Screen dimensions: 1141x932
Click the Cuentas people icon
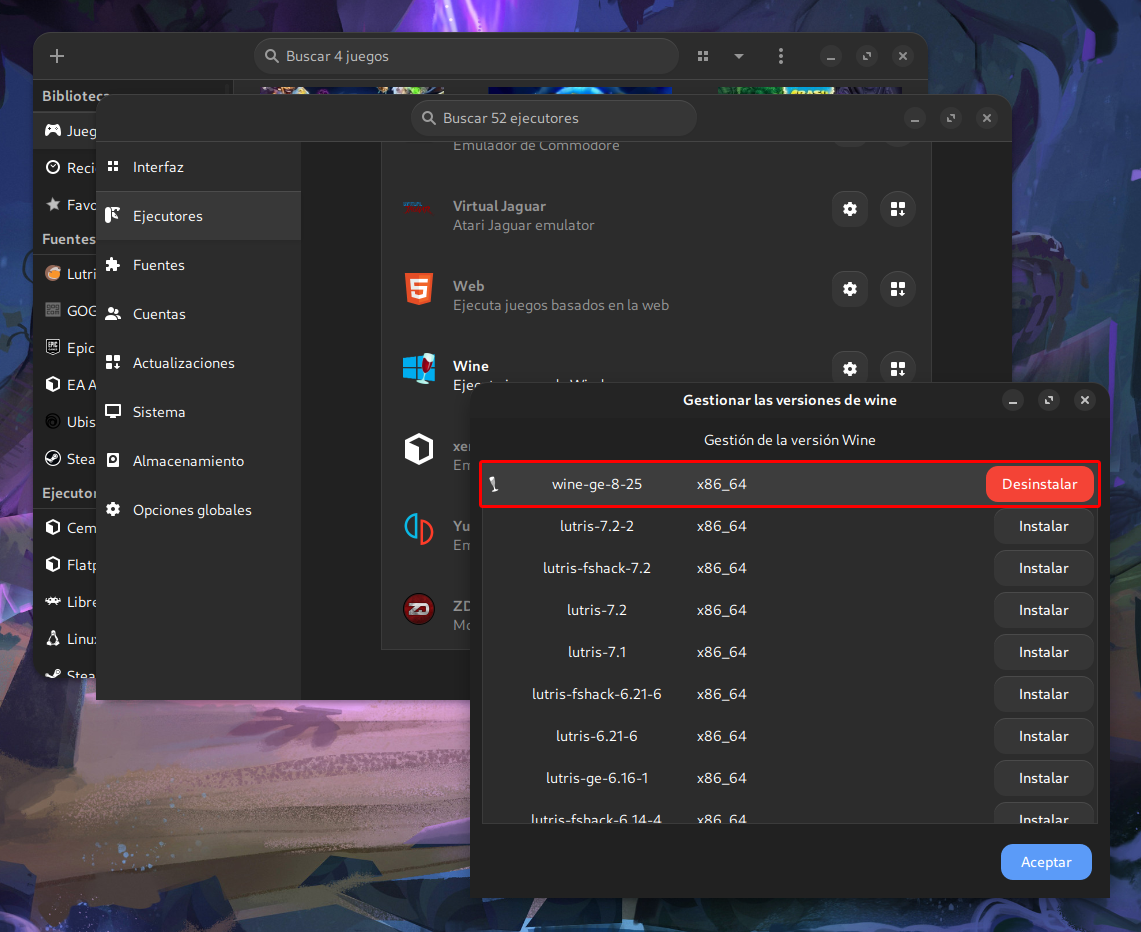pos(113,314)
